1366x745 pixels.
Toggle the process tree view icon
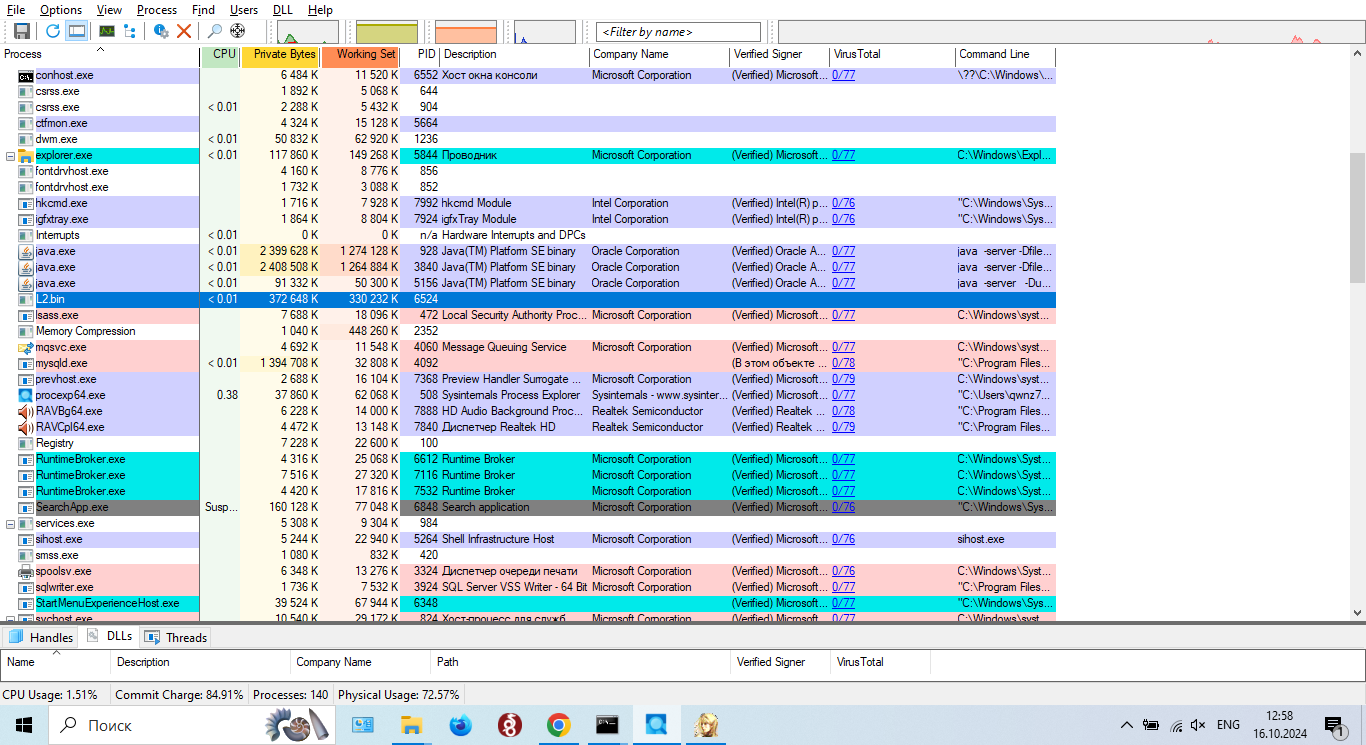tap(130, 31)
